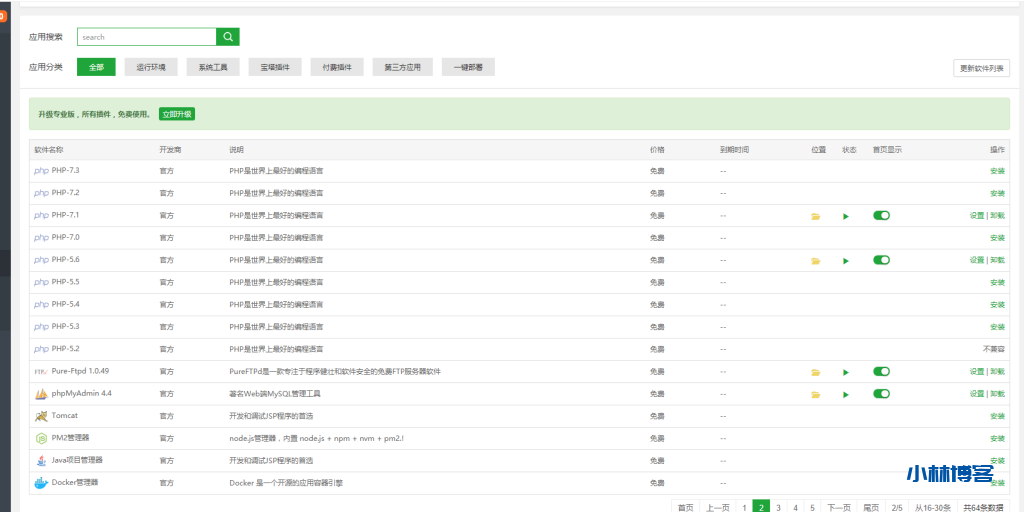Screen dimensions: 1024x512
Task: Open the PHP-7.1 folder location icon
Action: pyautogui.click(x=815, y=216)
